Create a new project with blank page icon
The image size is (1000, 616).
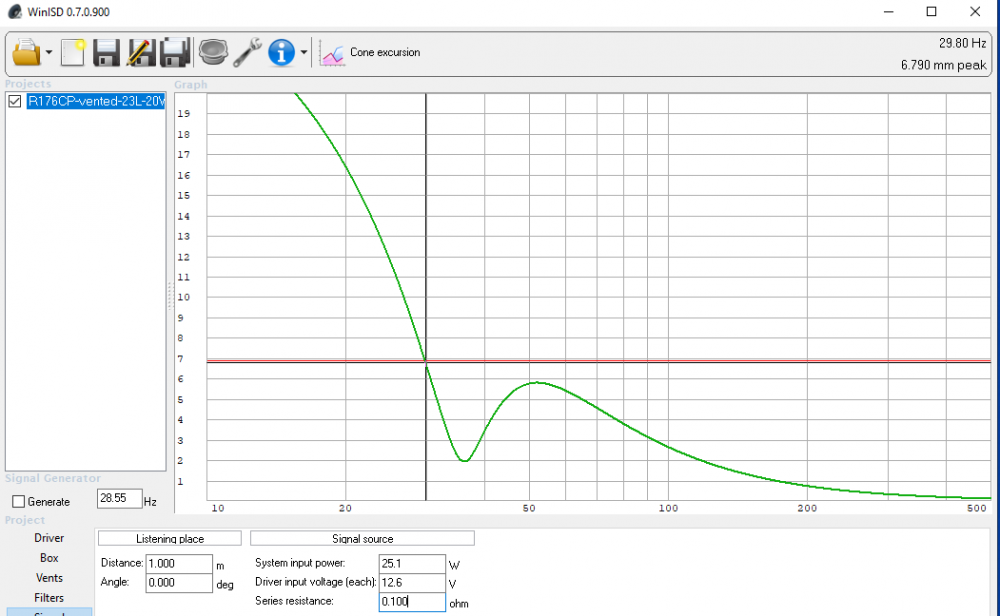74,52
